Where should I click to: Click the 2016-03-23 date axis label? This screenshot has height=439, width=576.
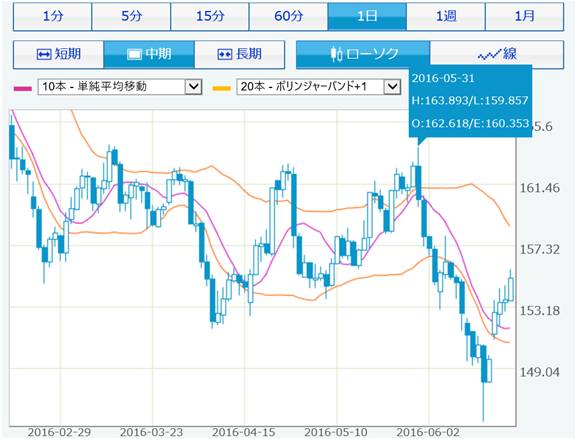coord(152,432)
